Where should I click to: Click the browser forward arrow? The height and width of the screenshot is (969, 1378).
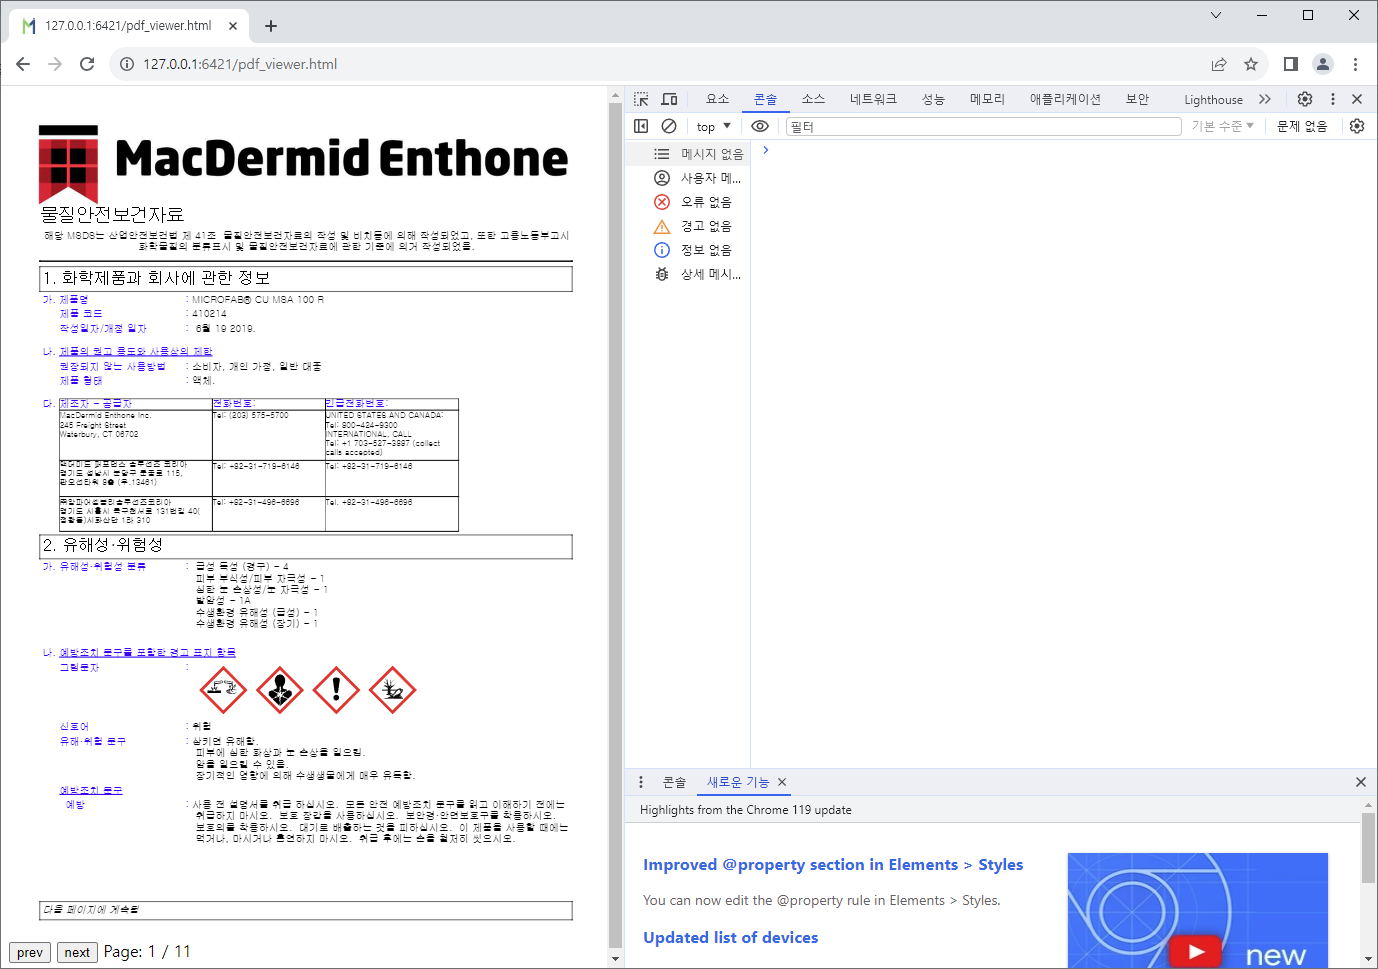click(x=55, y=64)
